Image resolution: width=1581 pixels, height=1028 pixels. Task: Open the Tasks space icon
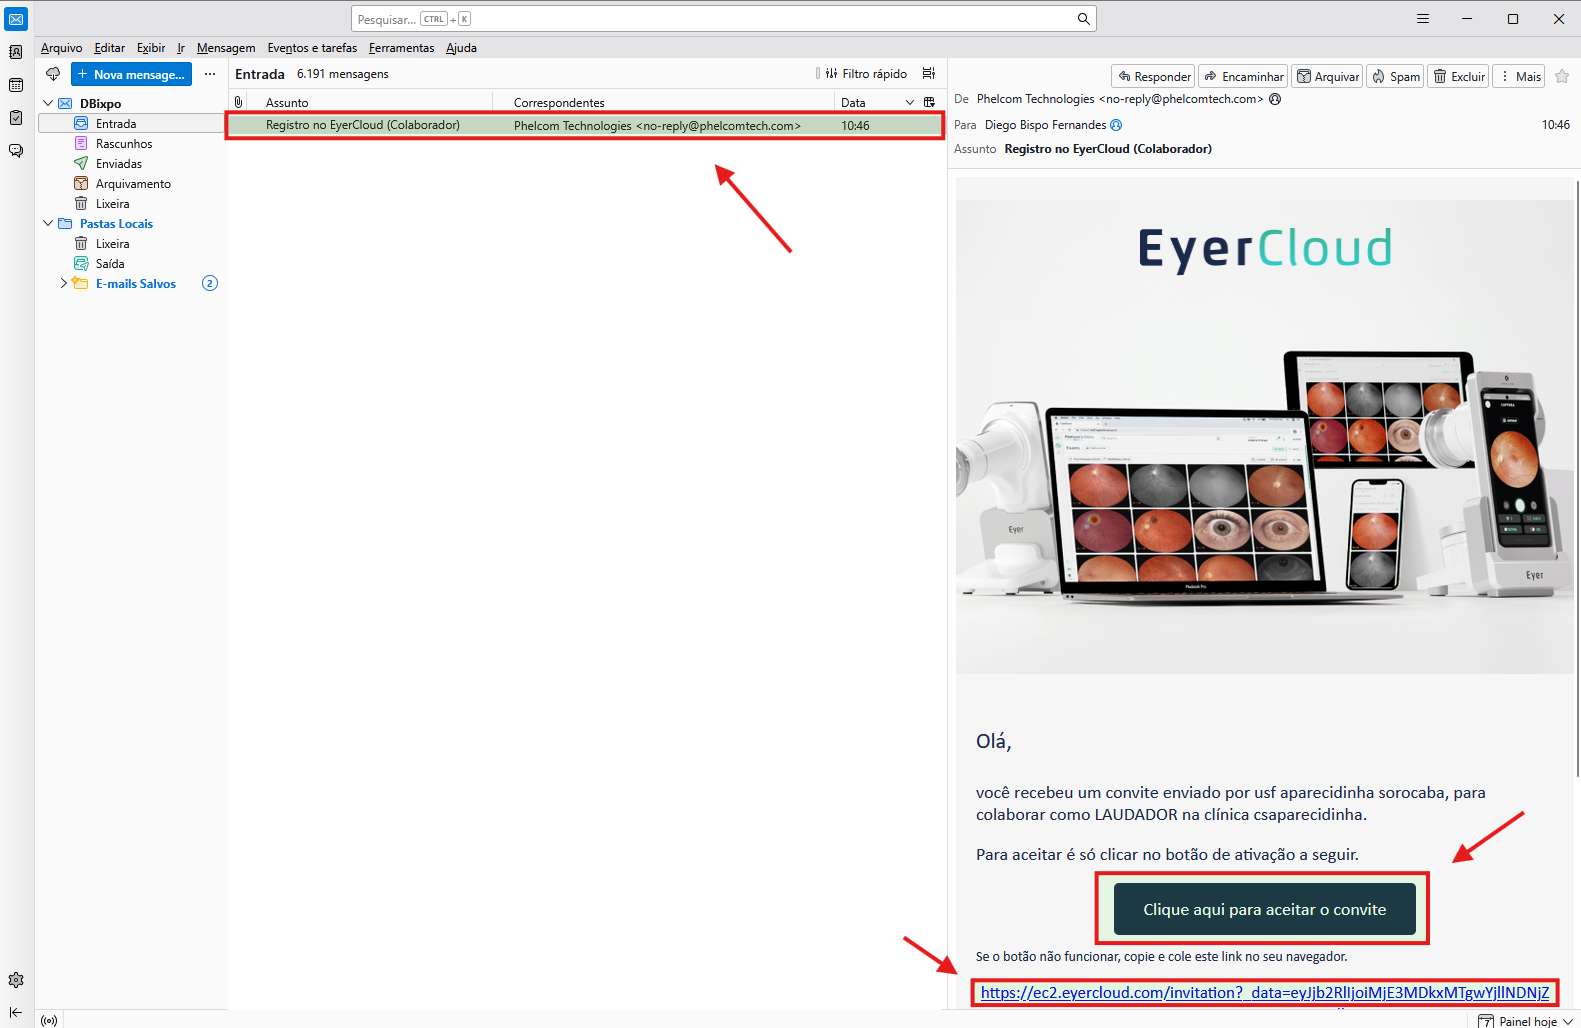point(16,118)
